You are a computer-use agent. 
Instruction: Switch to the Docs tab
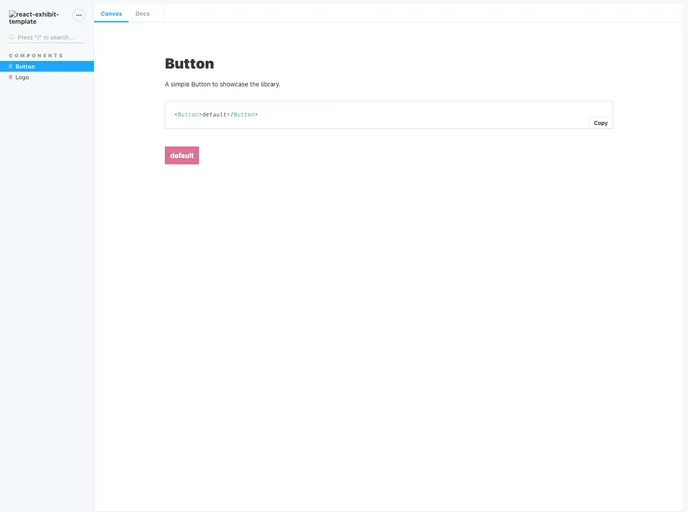click(x=142, y=14)
